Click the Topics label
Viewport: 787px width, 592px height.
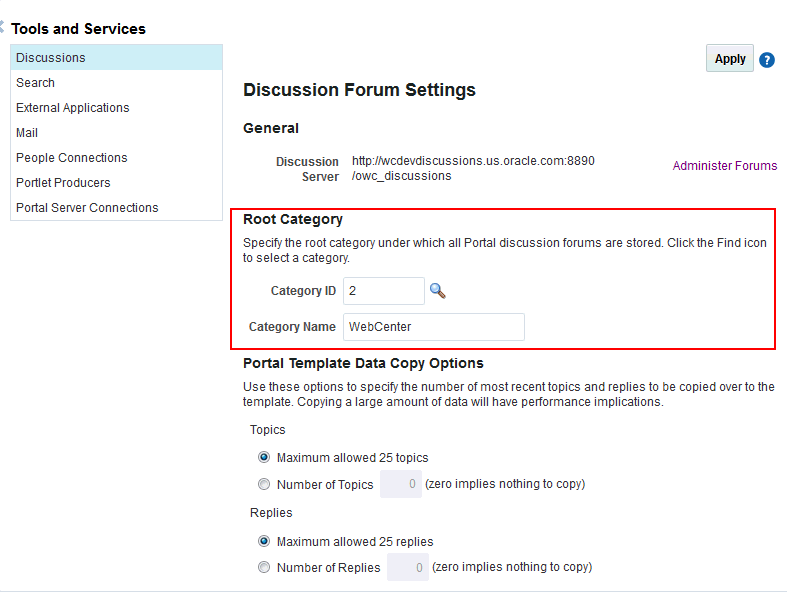[x=268, y=430]
